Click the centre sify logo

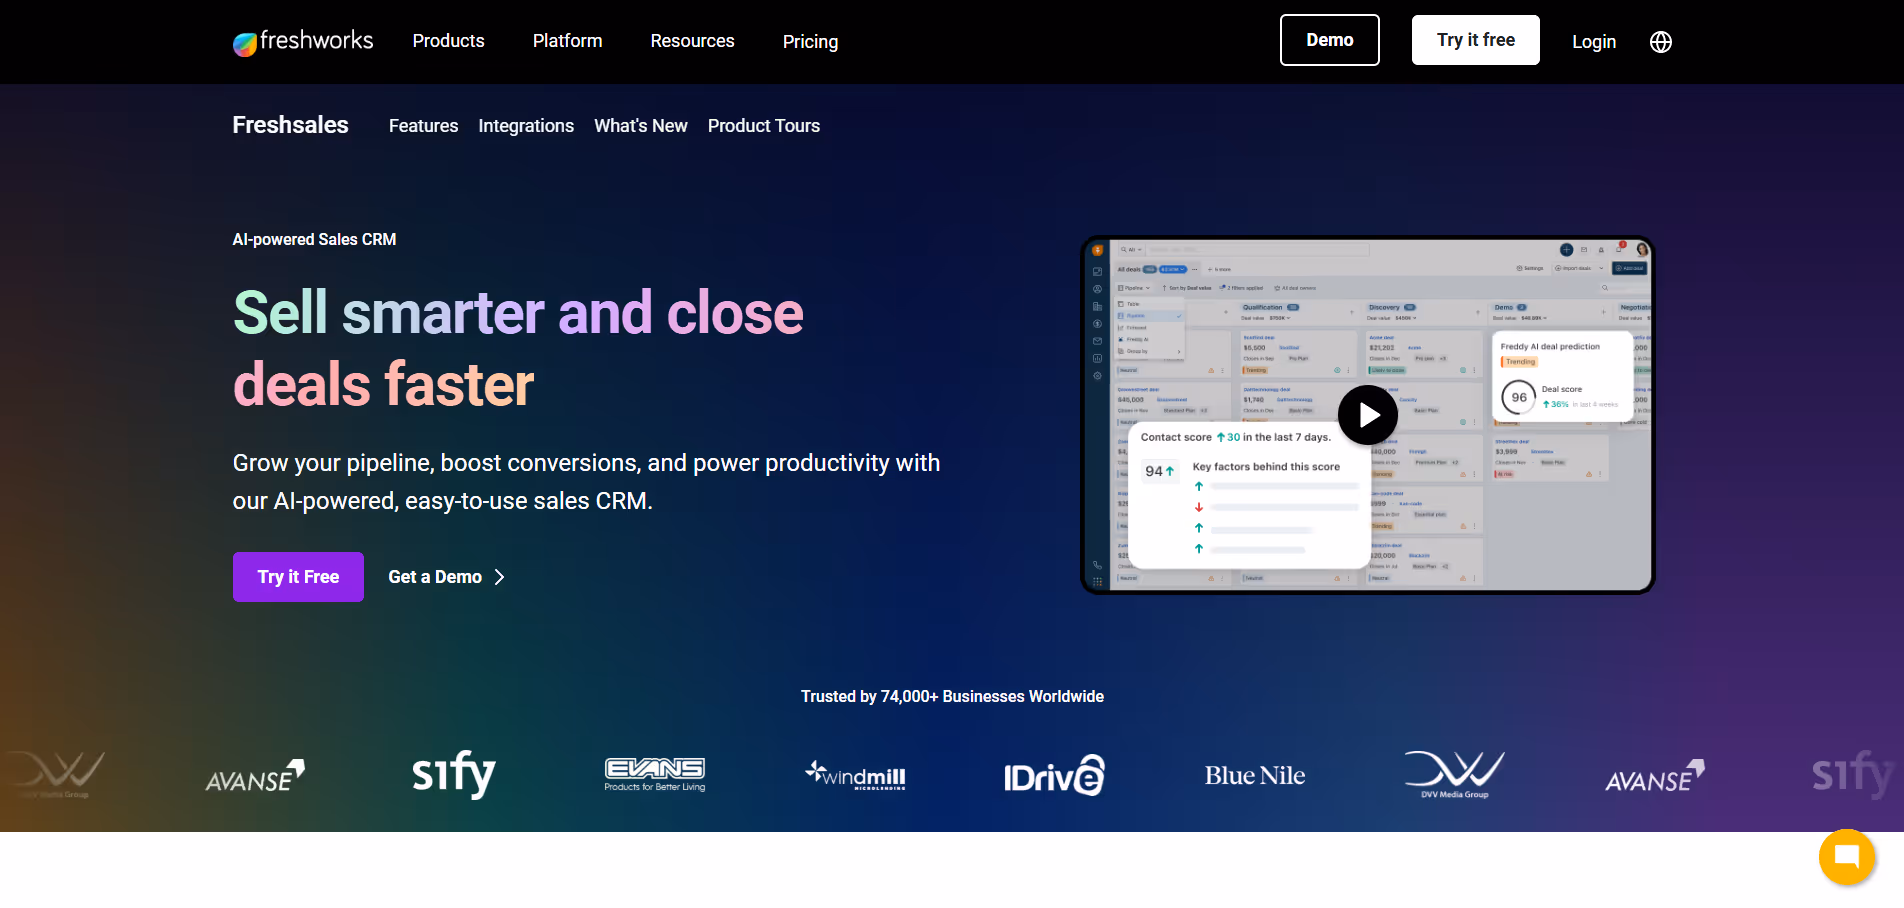[x=454, y=773]
